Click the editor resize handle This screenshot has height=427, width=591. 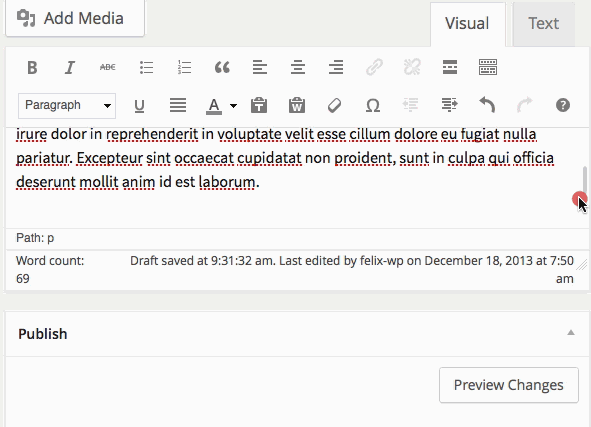click(582, 265)
